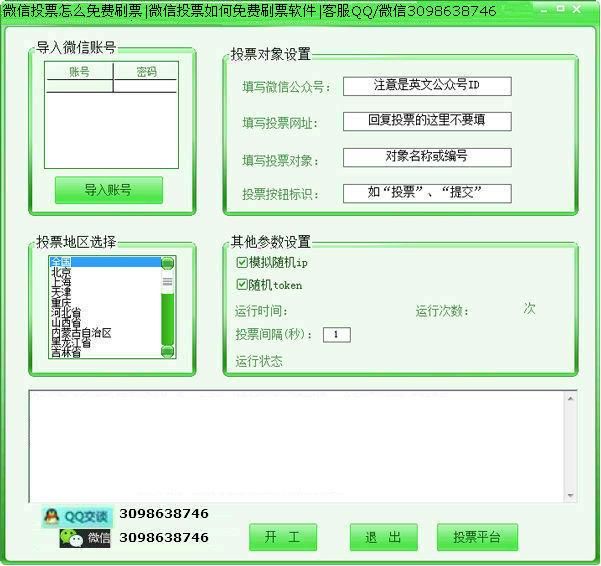Close the vote software window
The width and height of the screenshot is (601, 566).
[576, 9]
